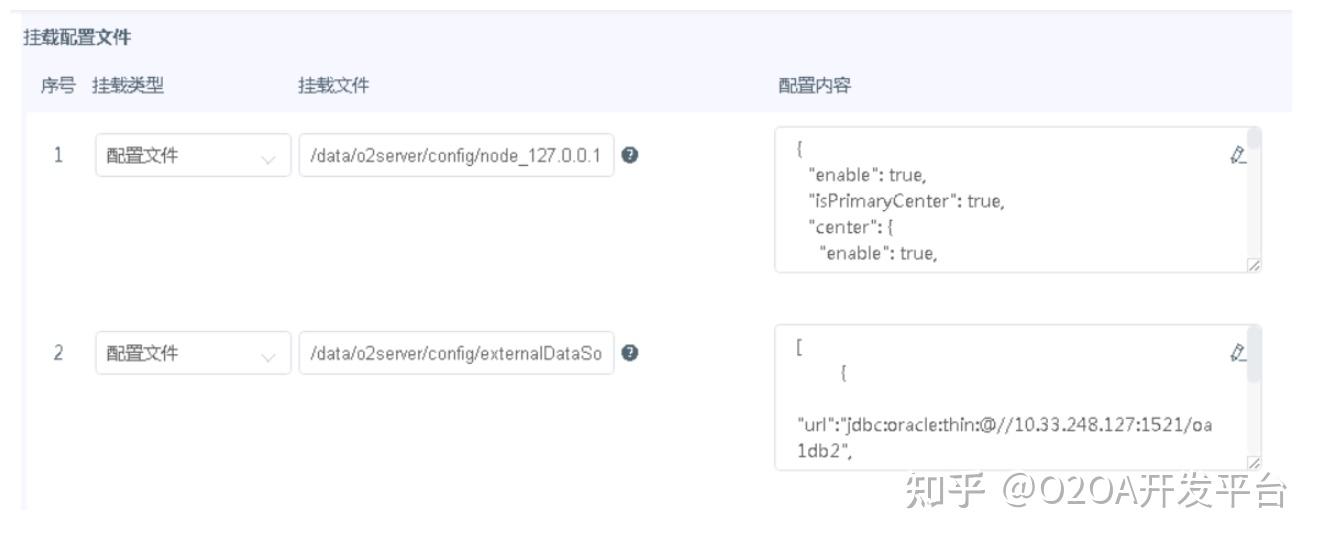Click the help icon beside the externalDataSo path
The height and width of the screenshot is (544, 1322).
(629, 353)
